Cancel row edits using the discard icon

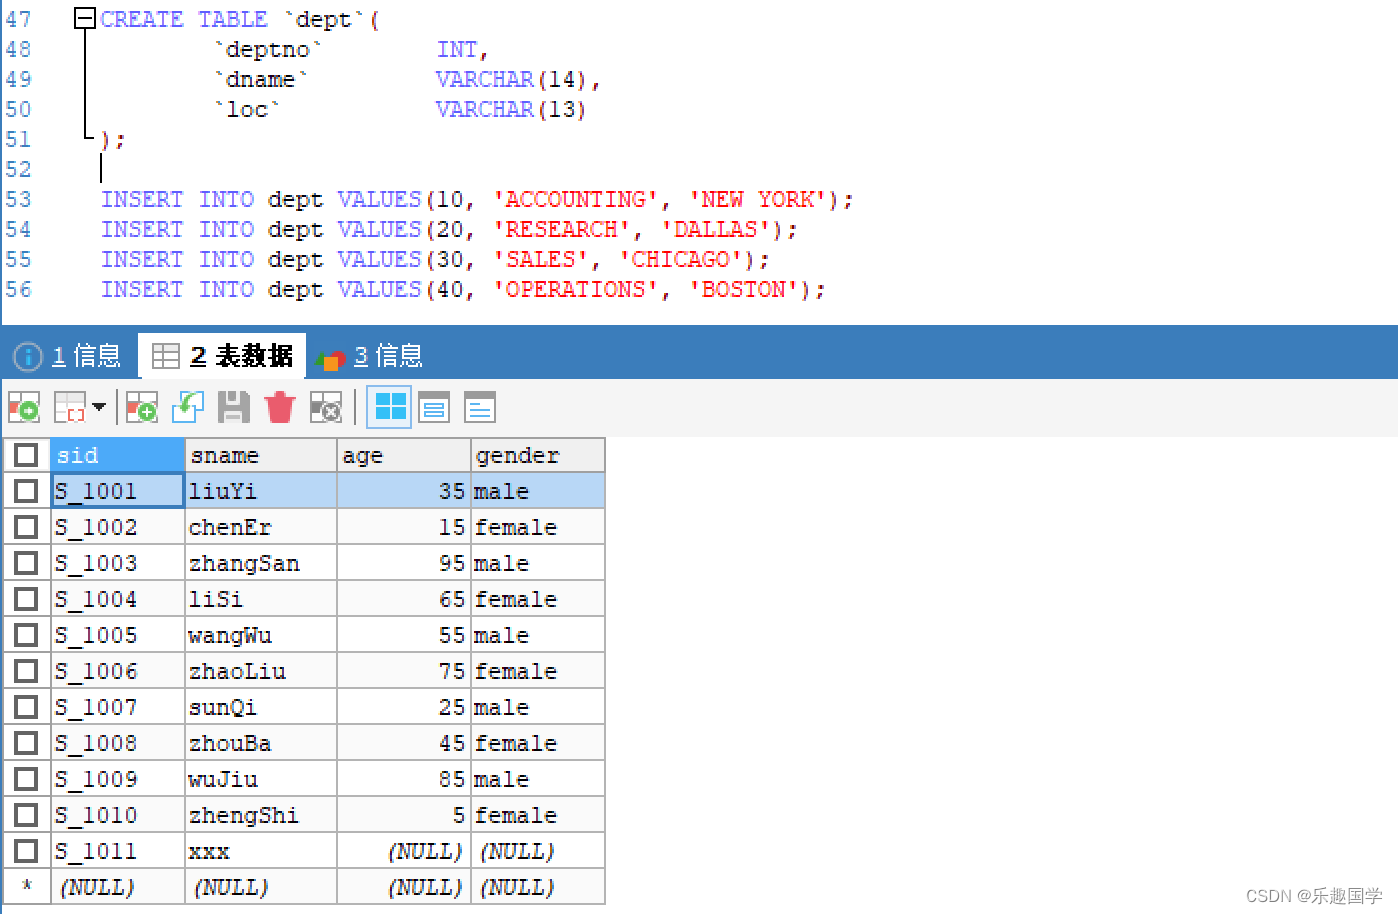point(326,407)
